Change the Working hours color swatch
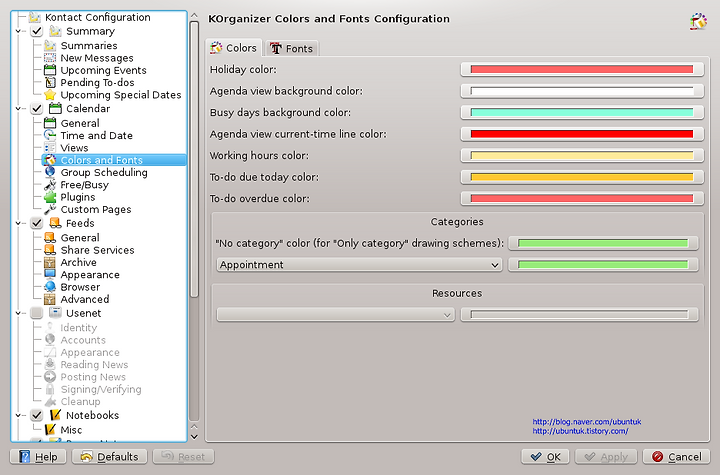The width and height of the screenshot is (720, 475). [x=582, y=155]
